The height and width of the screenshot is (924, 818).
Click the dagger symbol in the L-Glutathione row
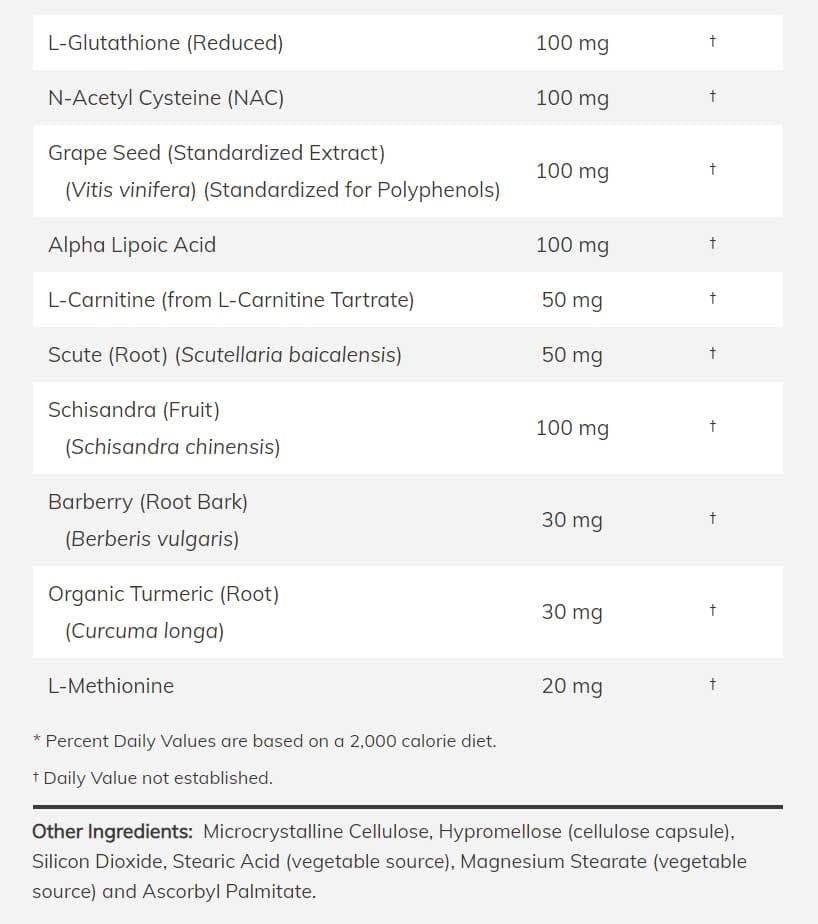[713, 41]
